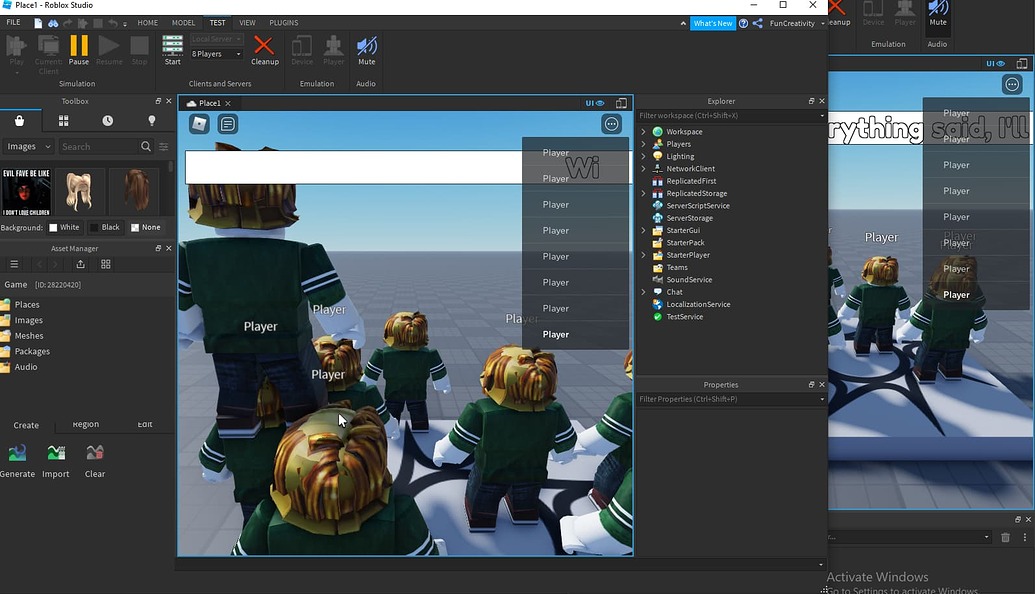Switch Asset Manager to grid view
This screenshot has width=1035, height=594.
106,264
